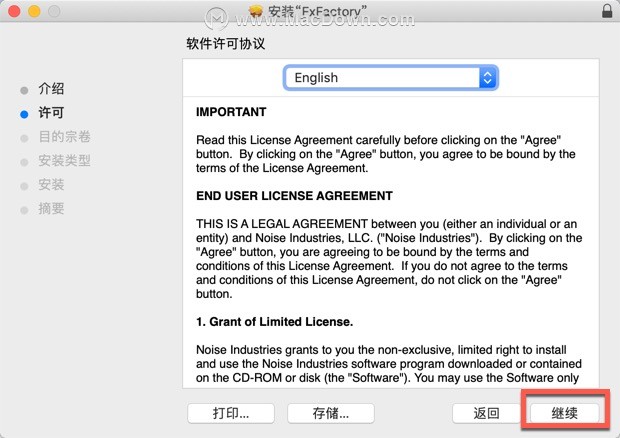Click the 打印... (Print) button
The height and width of the screenshot is (438, 620).
pos(231,413)
